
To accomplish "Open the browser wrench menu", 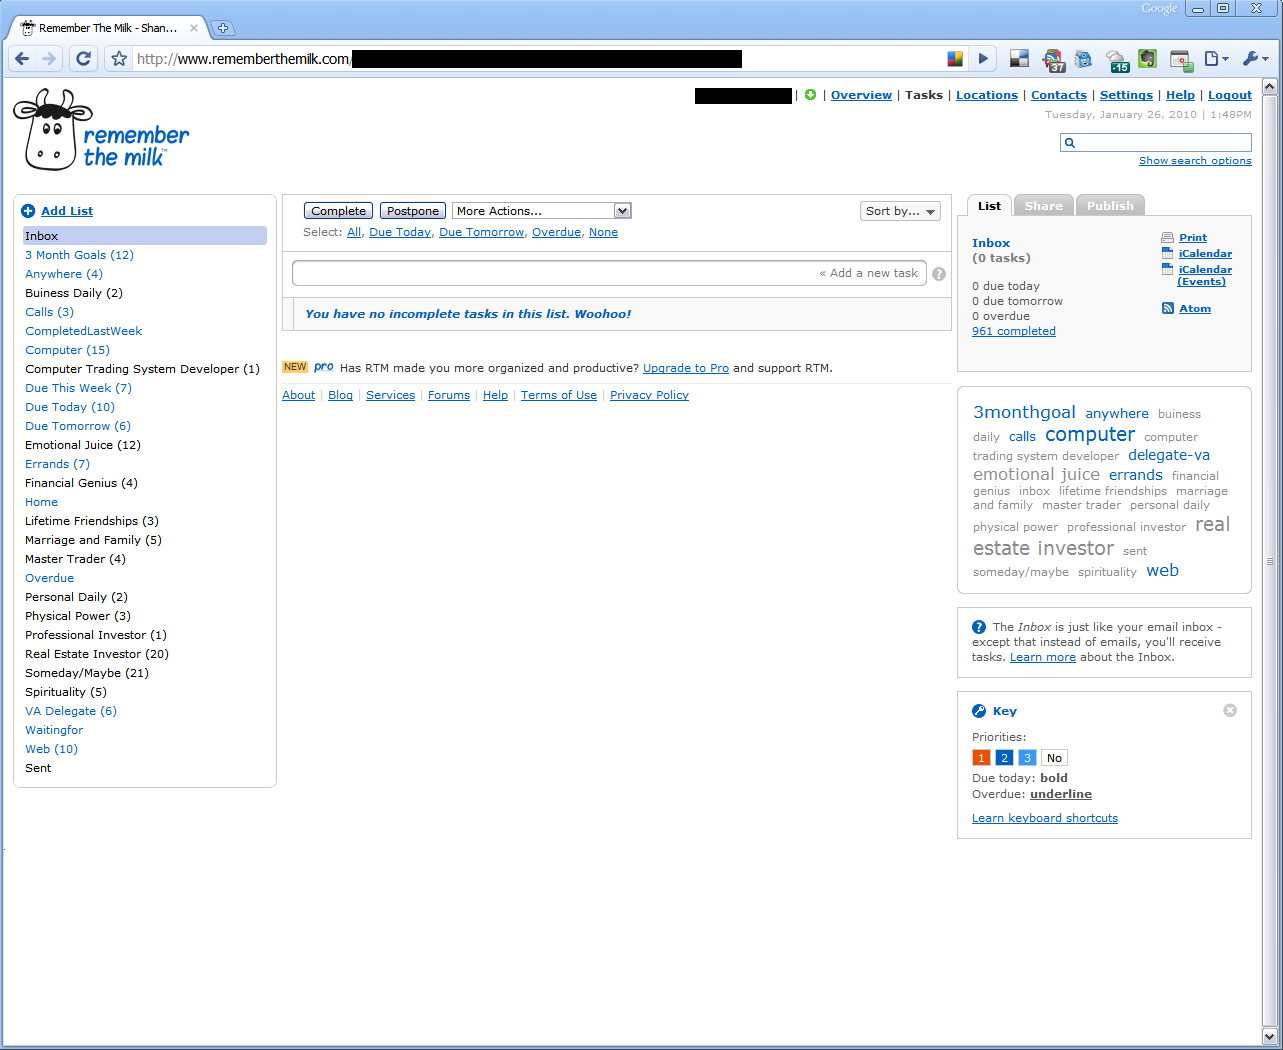I will pos(1255,59).
